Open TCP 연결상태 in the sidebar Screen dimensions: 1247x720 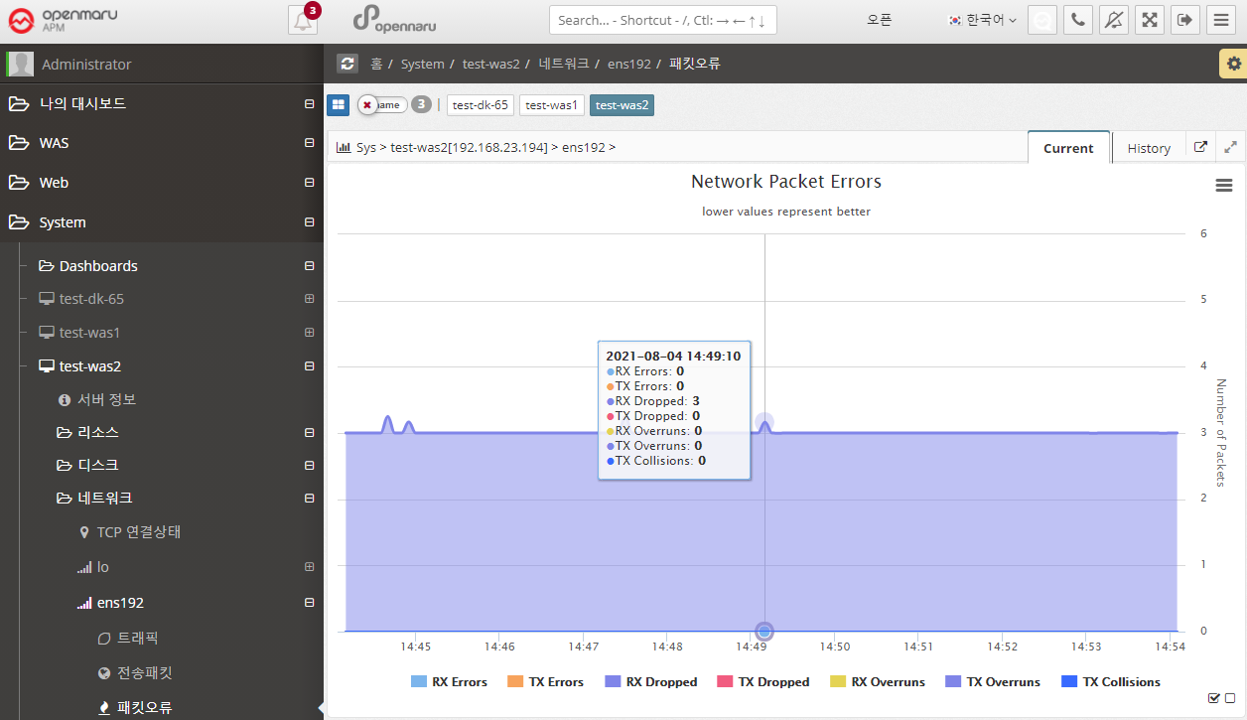coord(138,532)
